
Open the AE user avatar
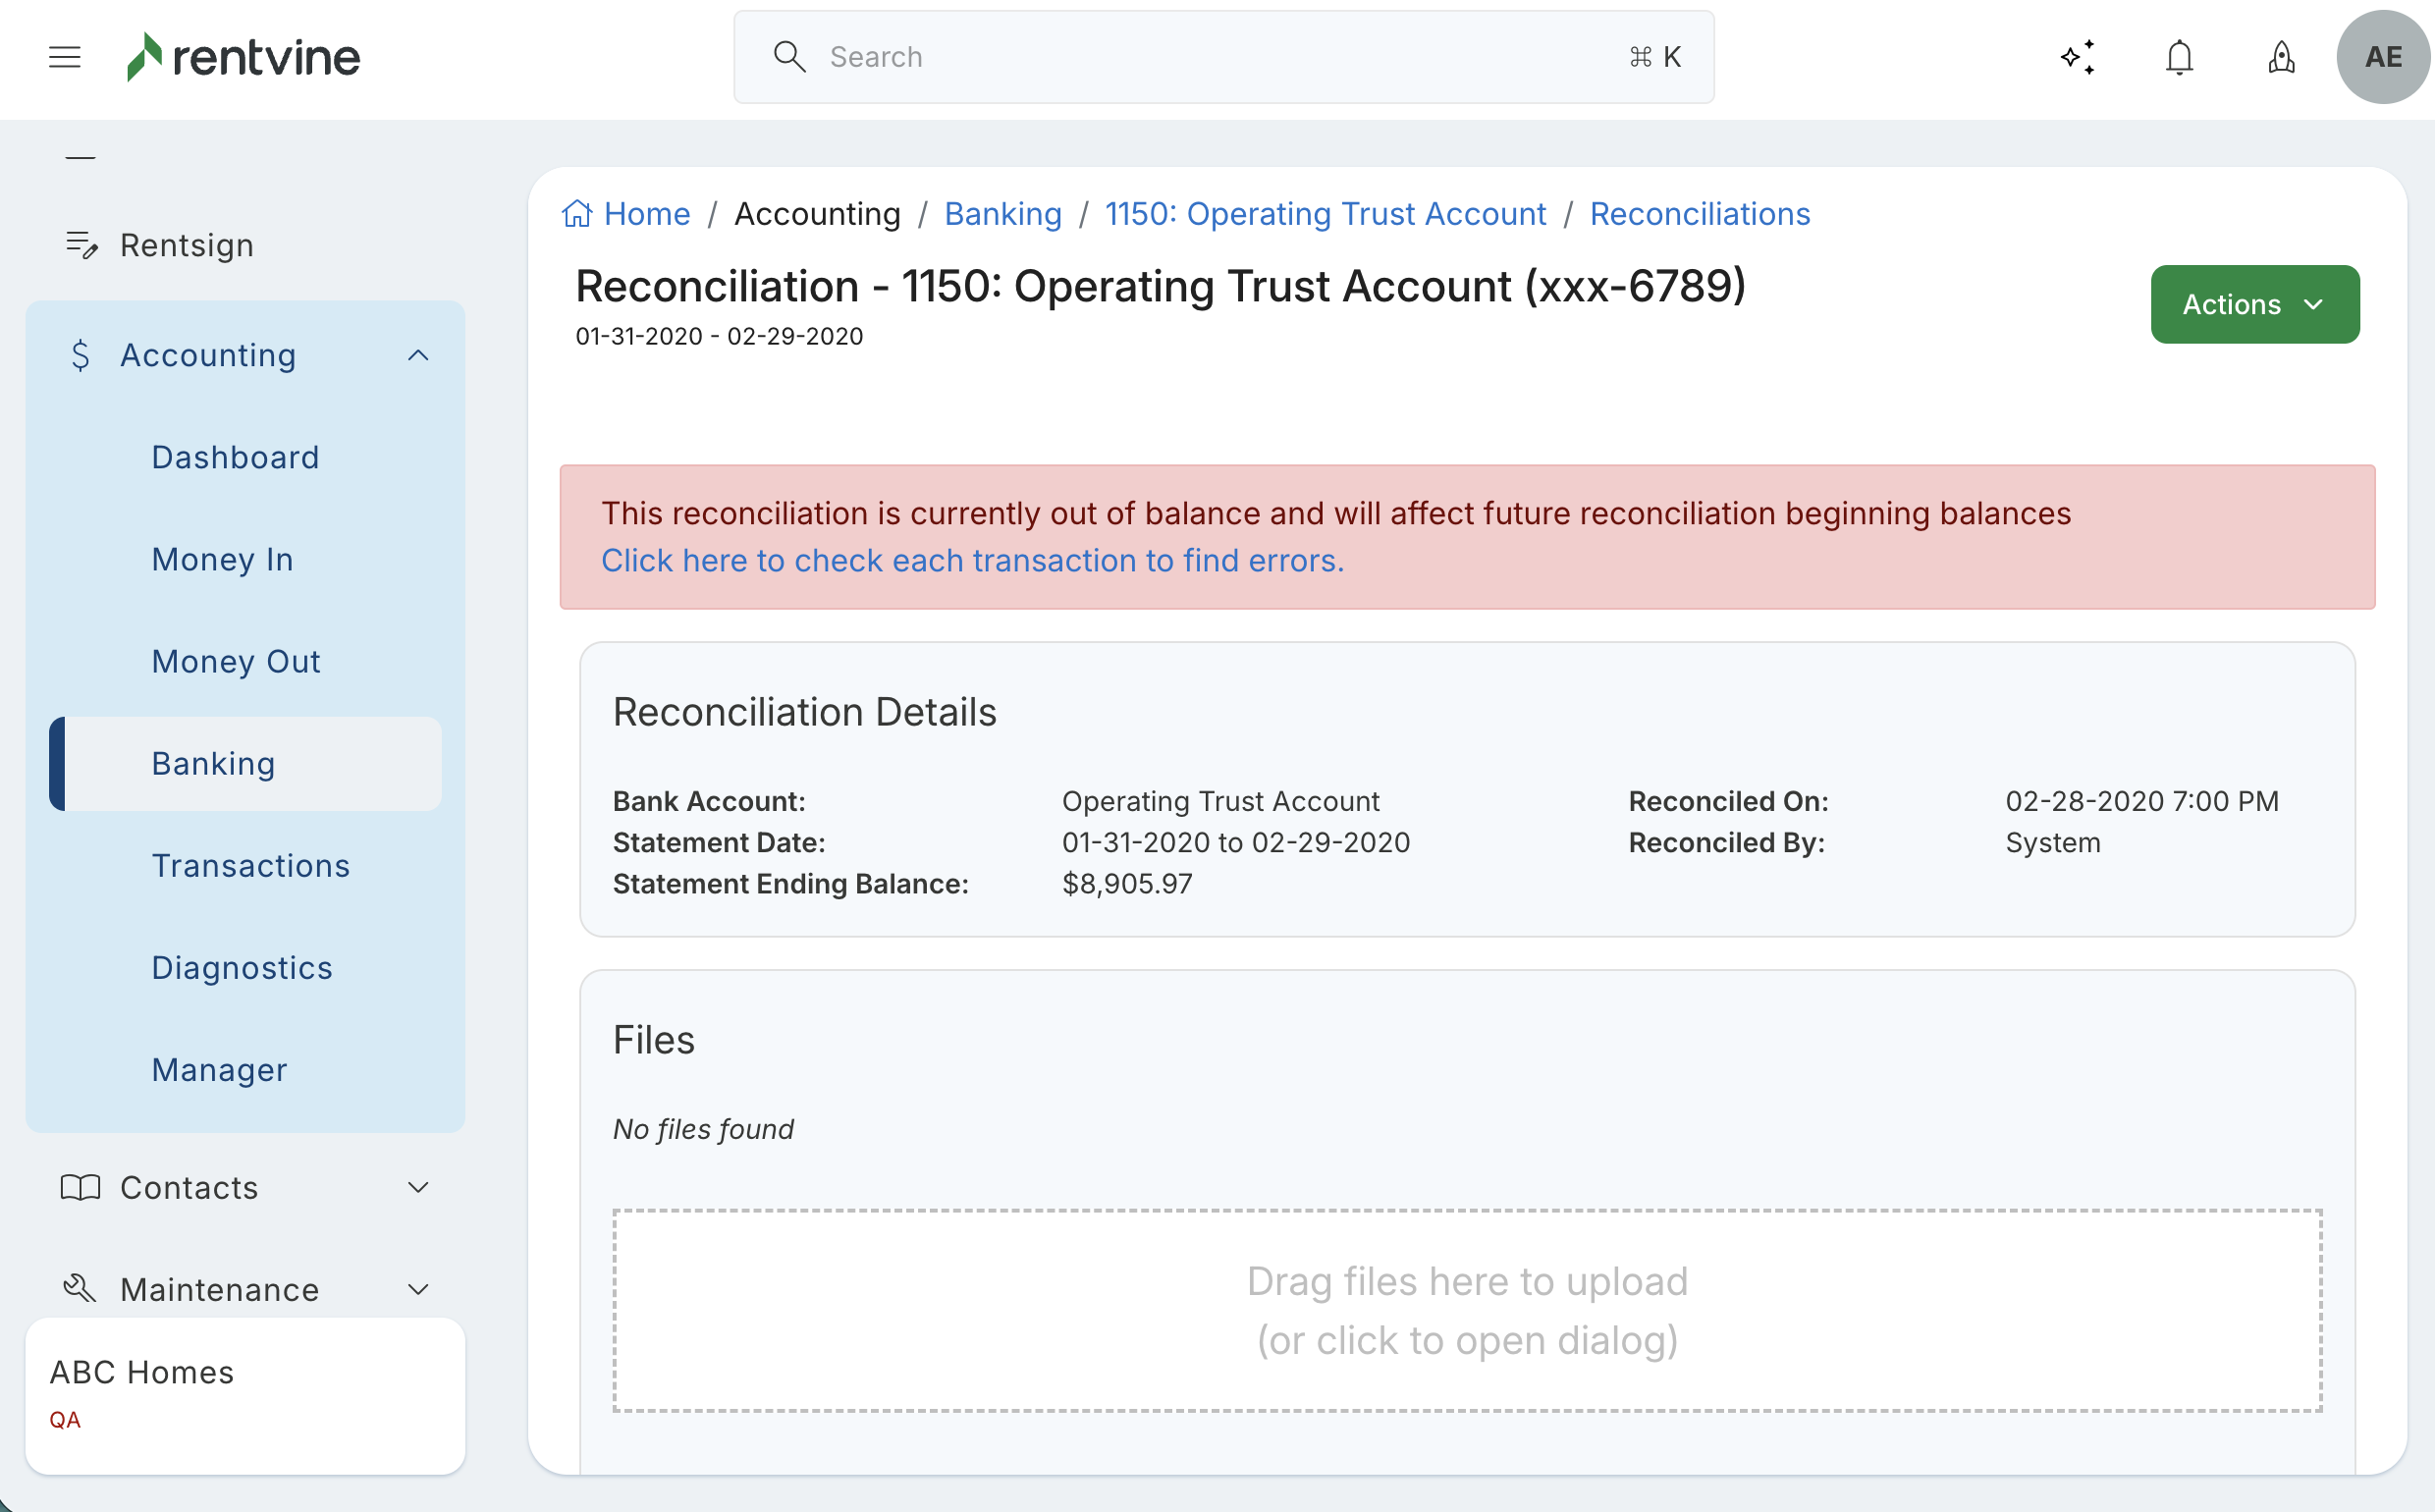2383,57
